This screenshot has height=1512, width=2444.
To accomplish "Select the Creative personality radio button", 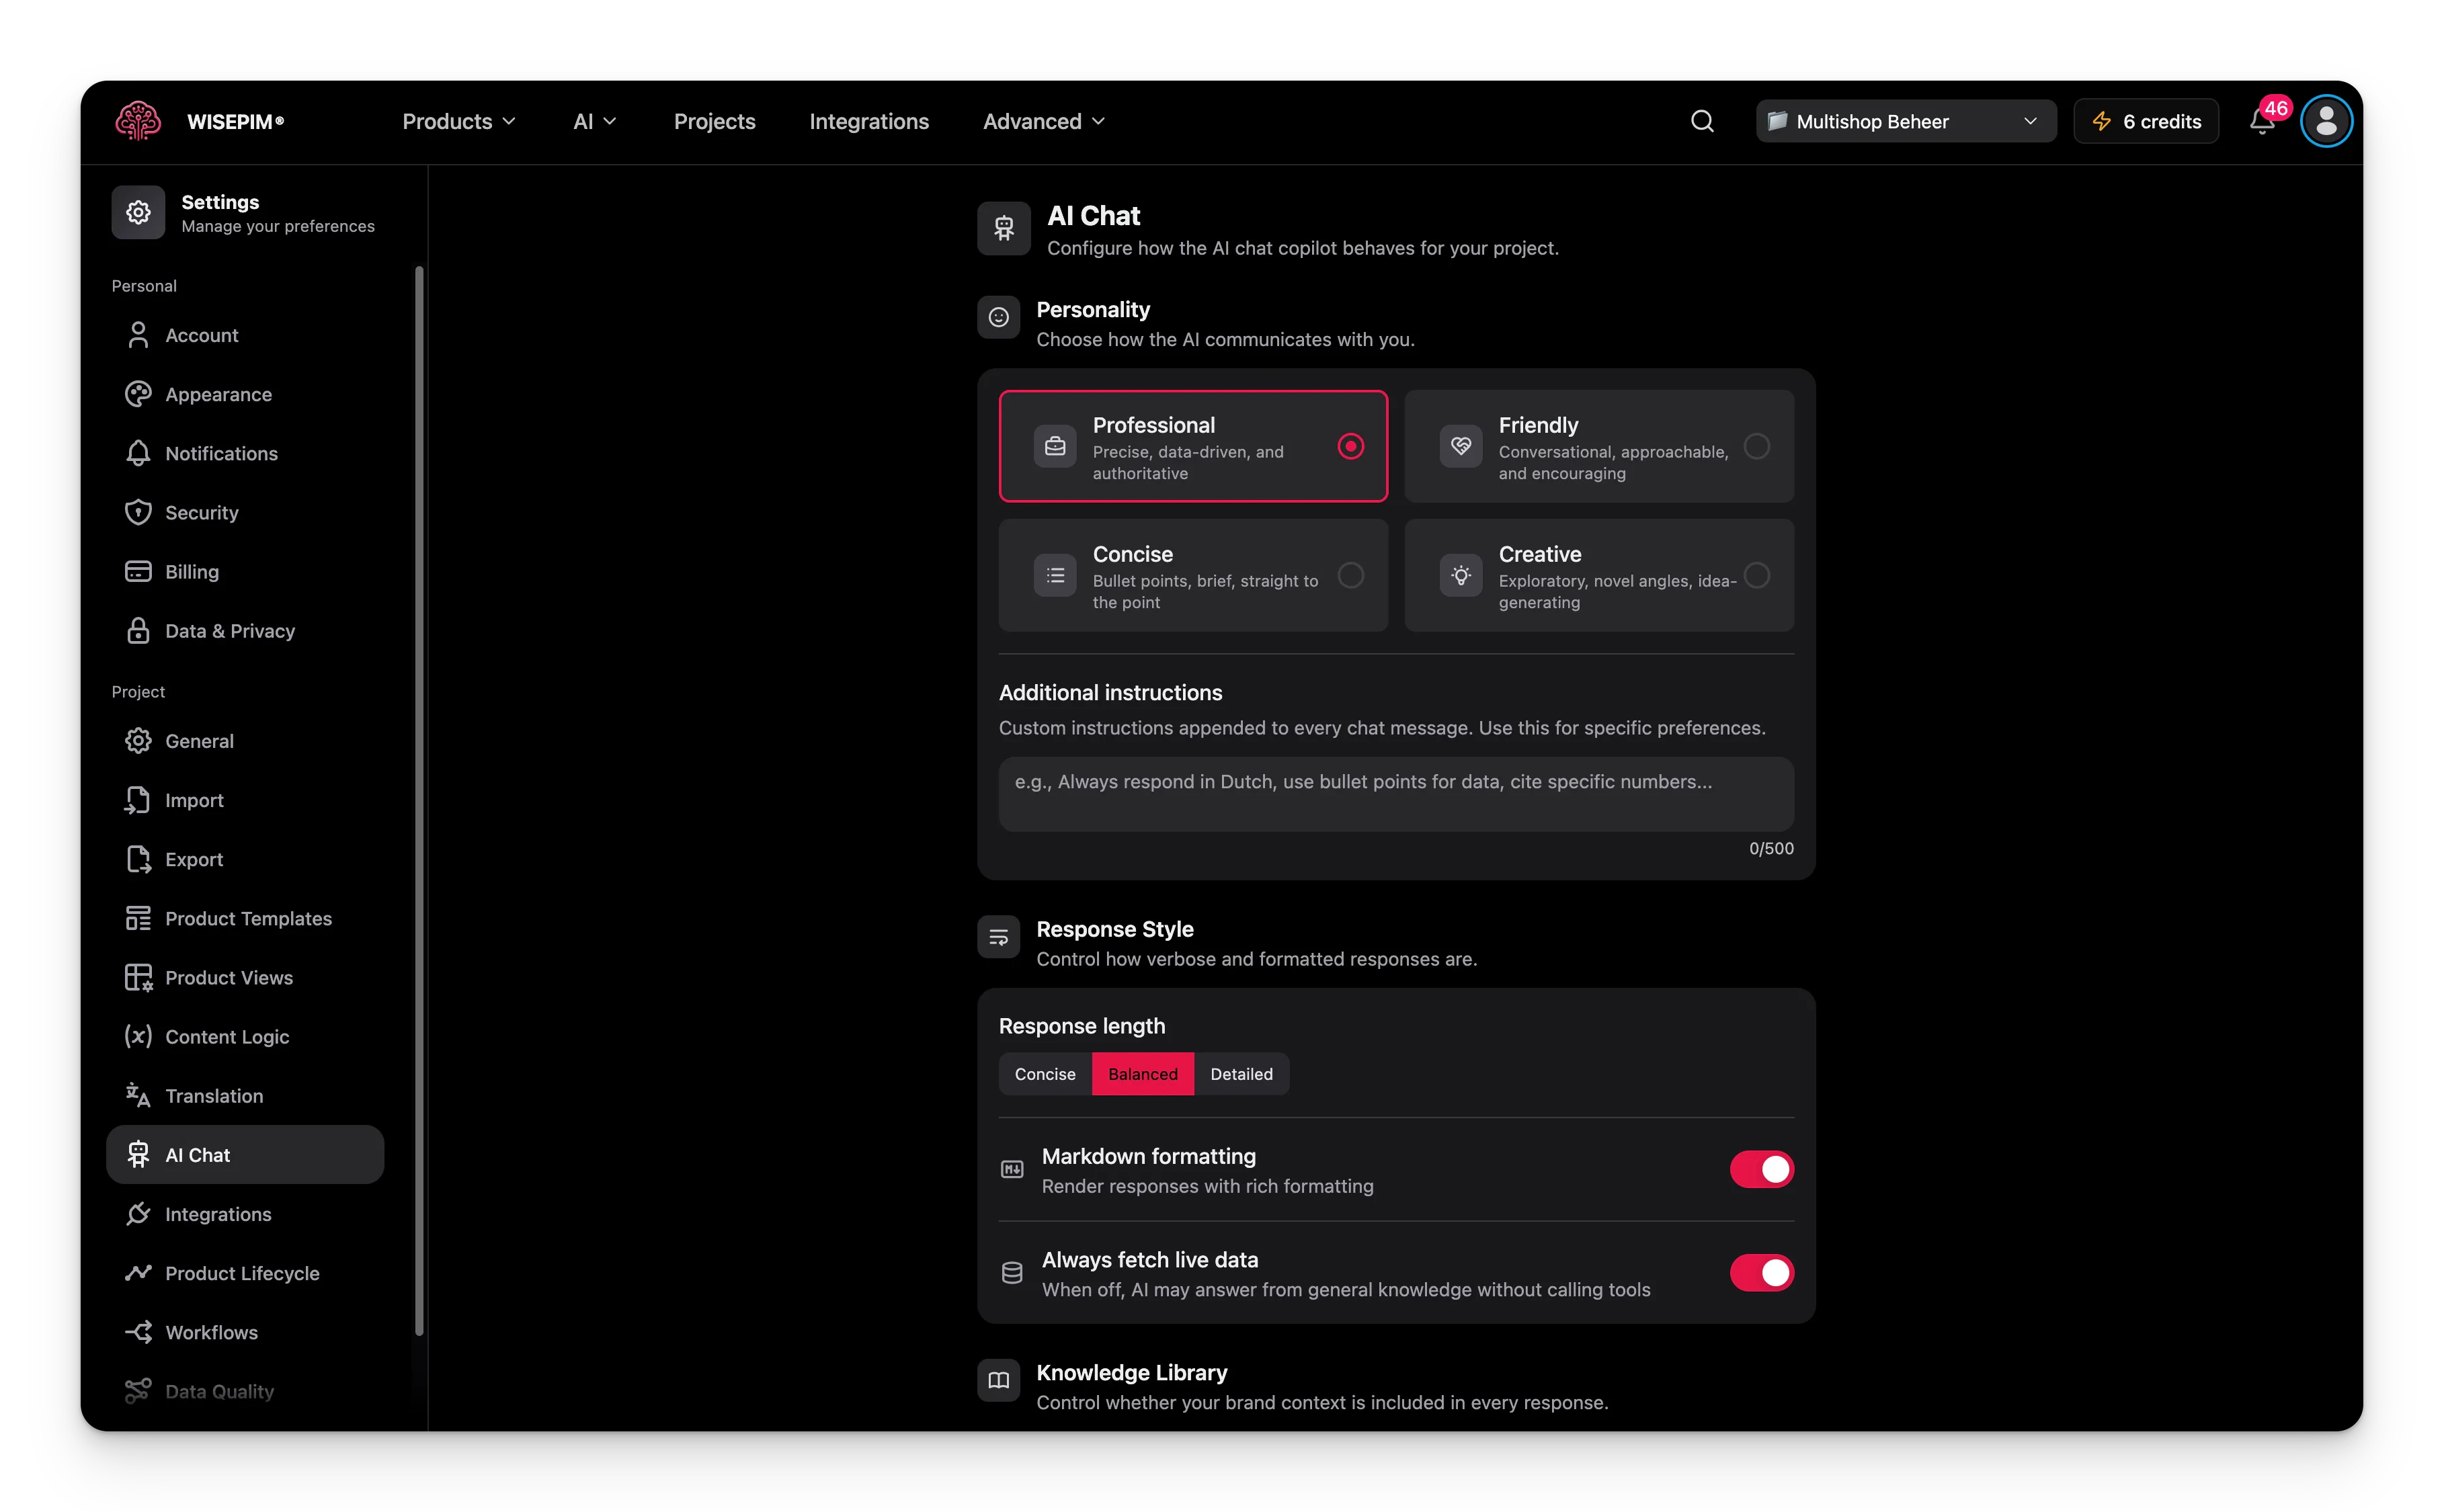I will (1756, 575).
